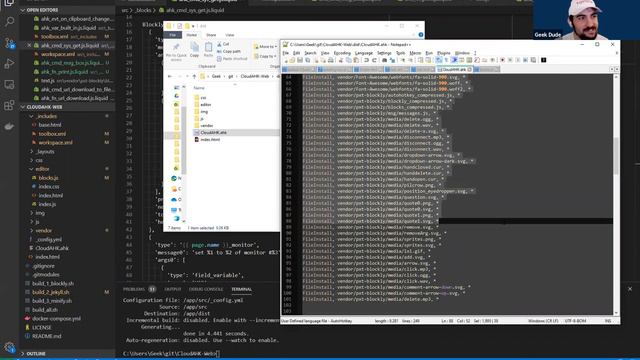This screenshot has height=360, width=640.
Task: Open the Manage gear at the bottom of the VS Code activity bar
Action: click(x=9, y=347)
